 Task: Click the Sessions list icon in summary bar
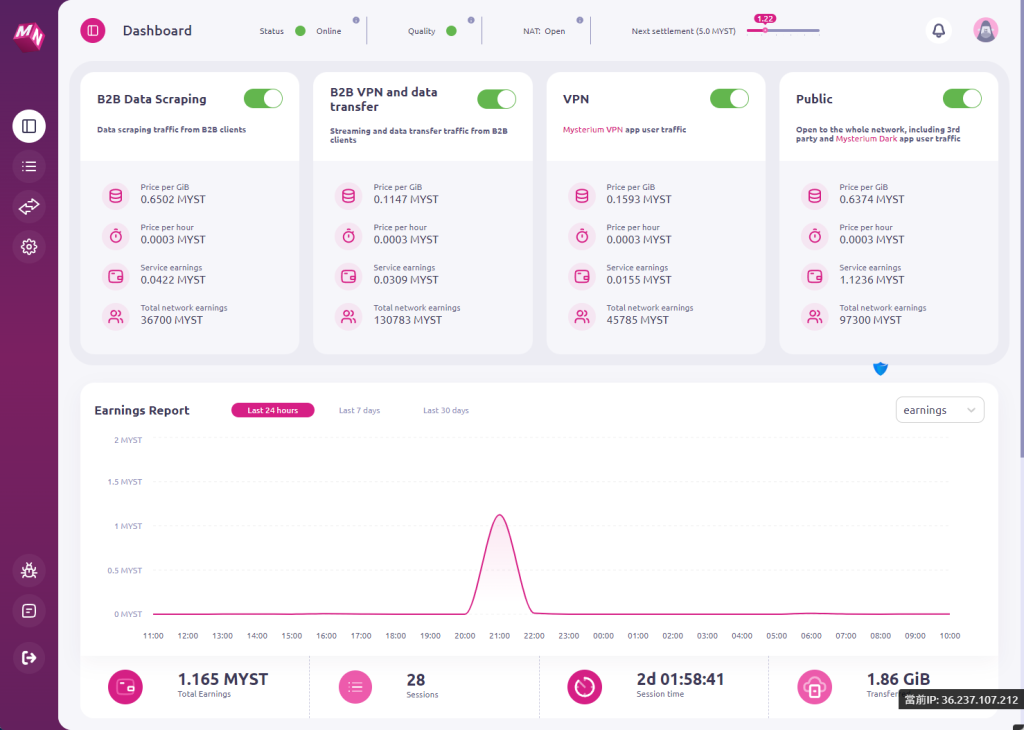(355, 687)
